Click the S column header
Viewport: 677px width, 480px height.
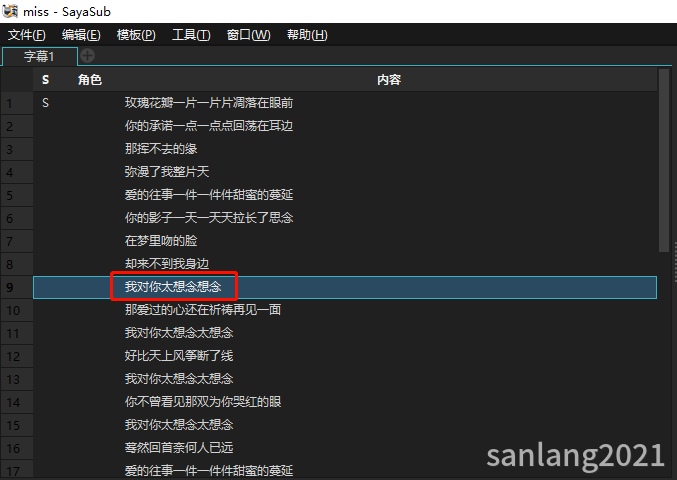45,80
